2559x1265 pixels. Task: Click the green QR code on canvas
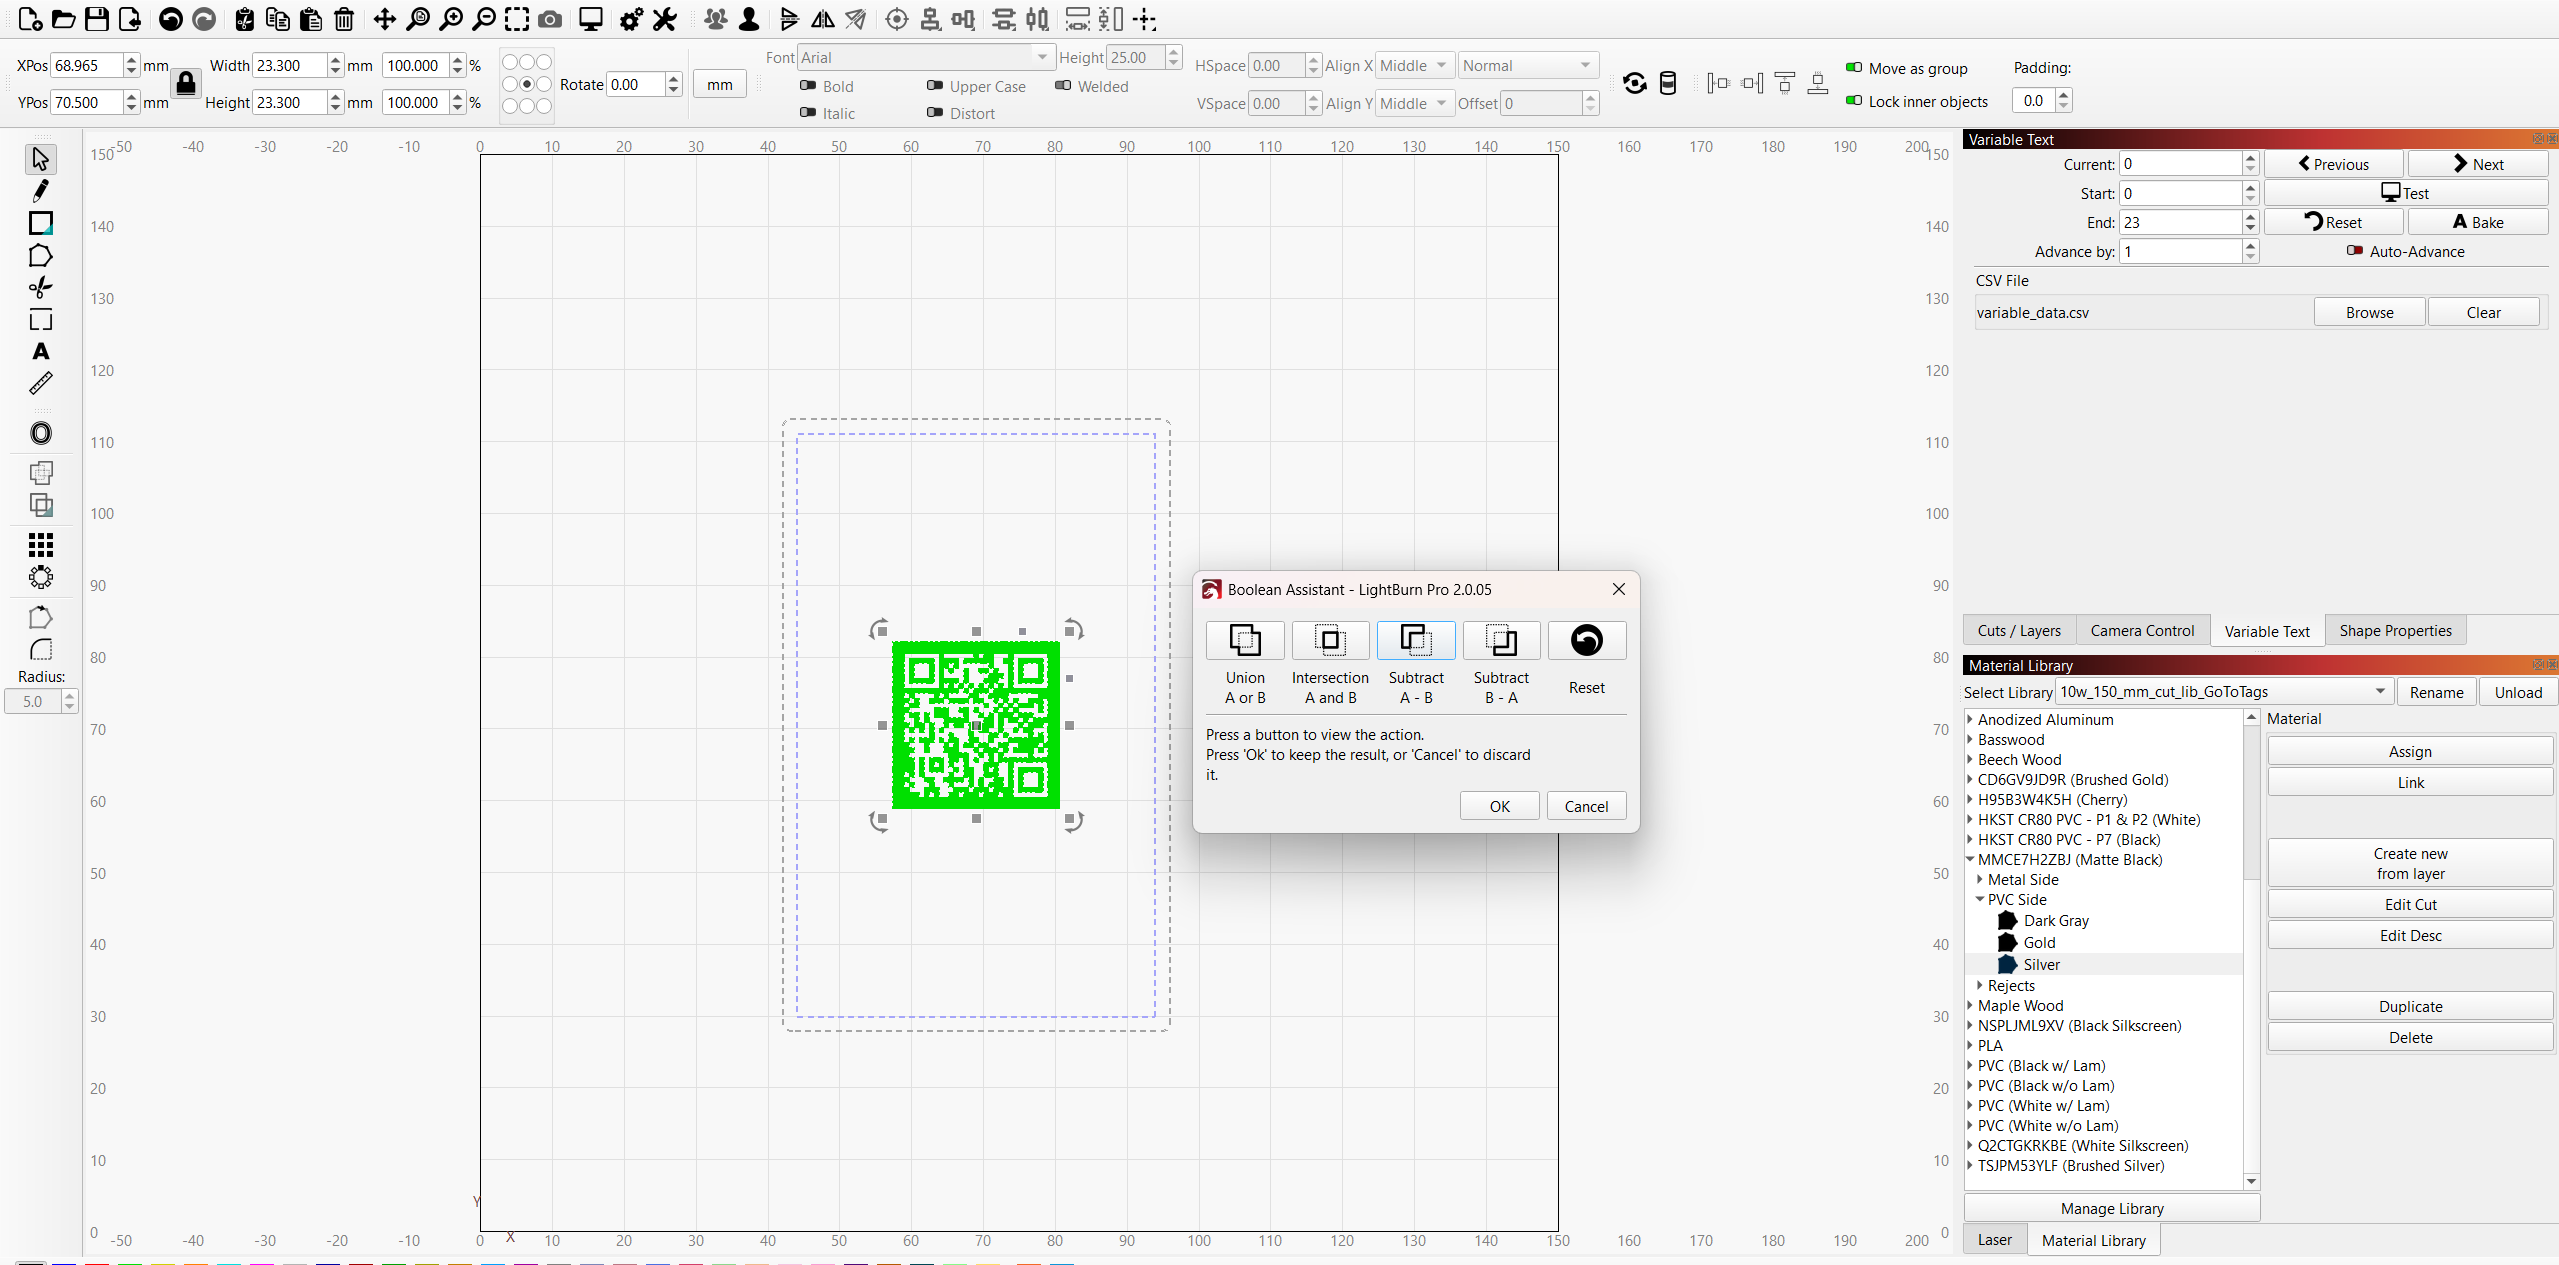click(x=975, y=725)
